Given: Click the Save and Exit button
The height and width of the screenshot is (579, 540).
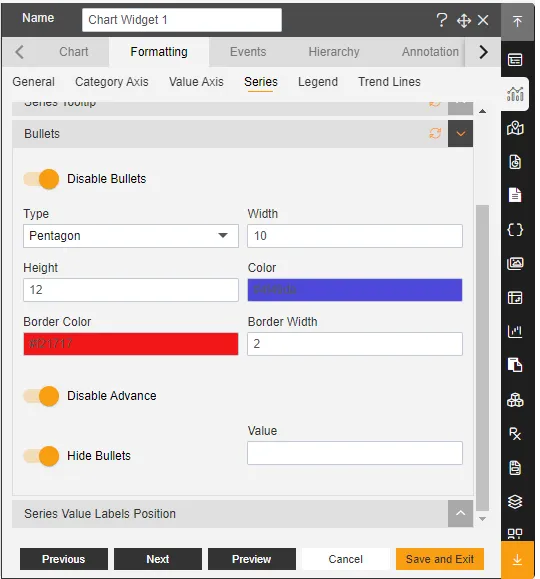Looking at the screenshot, I should tap(440, 559).
